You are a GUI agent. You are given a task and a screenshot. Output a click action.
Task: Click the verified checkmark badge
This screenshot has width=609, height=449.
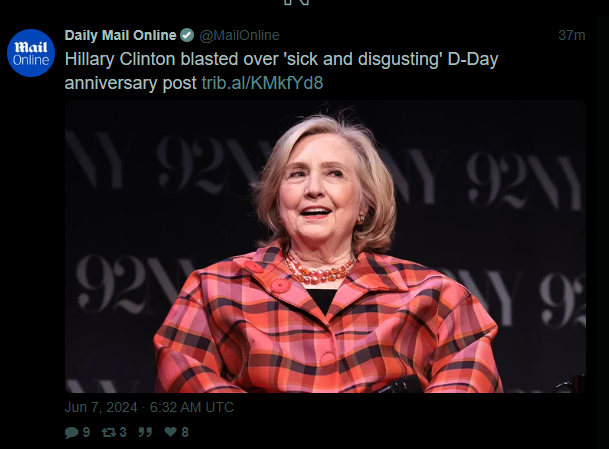pyautogui.click(x=187, y=35)
